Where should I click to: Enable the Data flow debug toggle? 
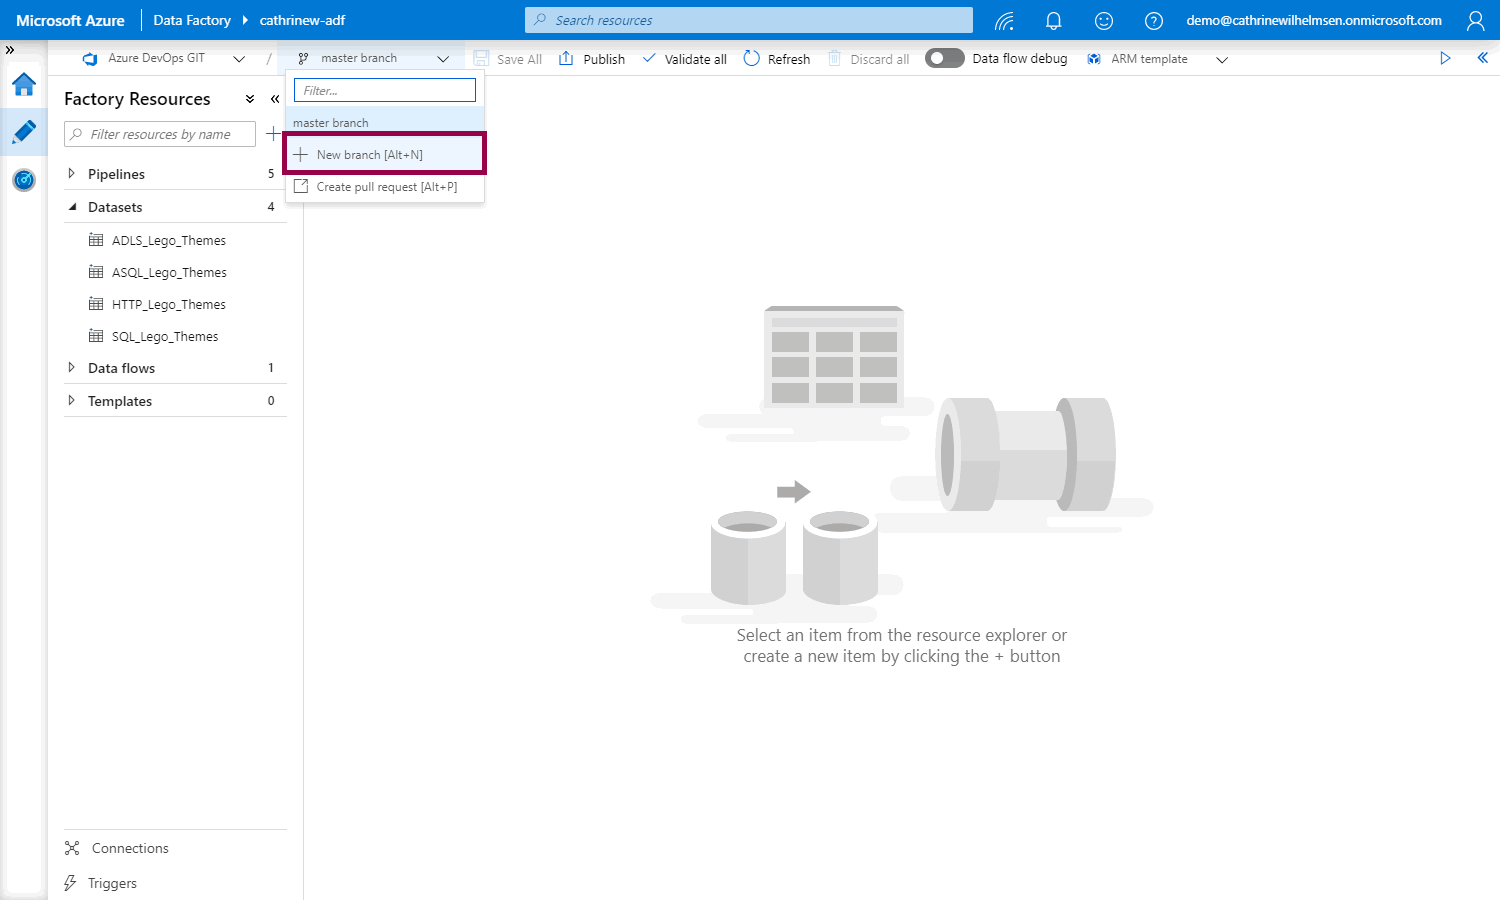click(x=944, y=59)
